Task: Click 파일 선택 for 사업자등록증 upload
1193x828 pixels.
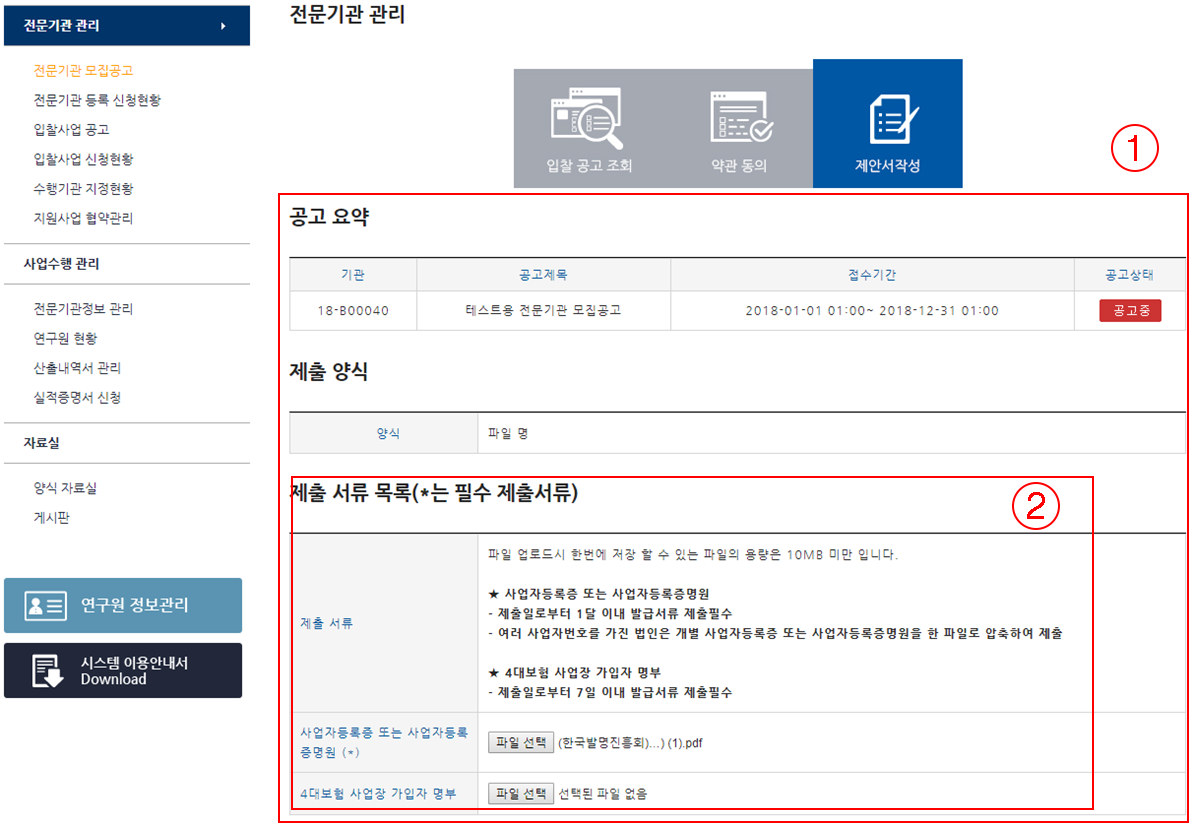Action: (520, 742)
